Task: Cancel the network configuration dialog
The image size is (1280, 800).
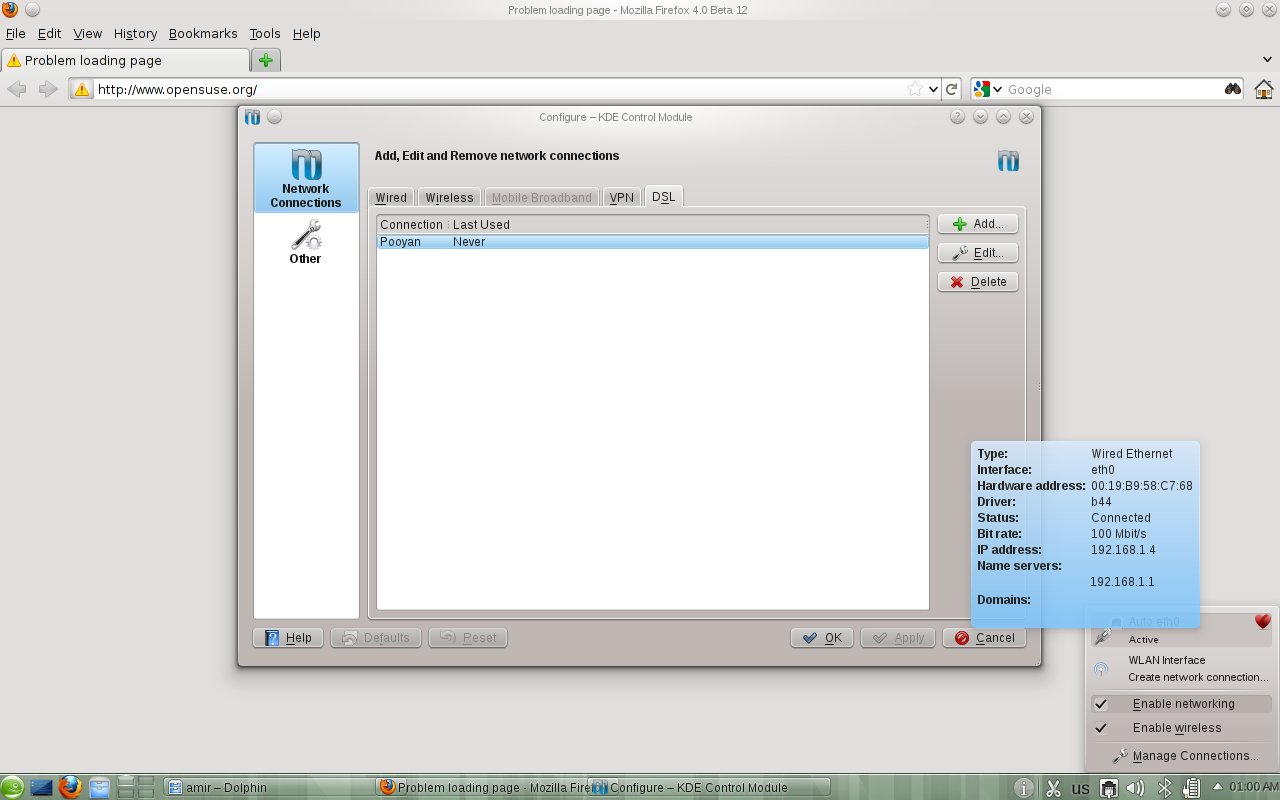Action: (984, 638)
